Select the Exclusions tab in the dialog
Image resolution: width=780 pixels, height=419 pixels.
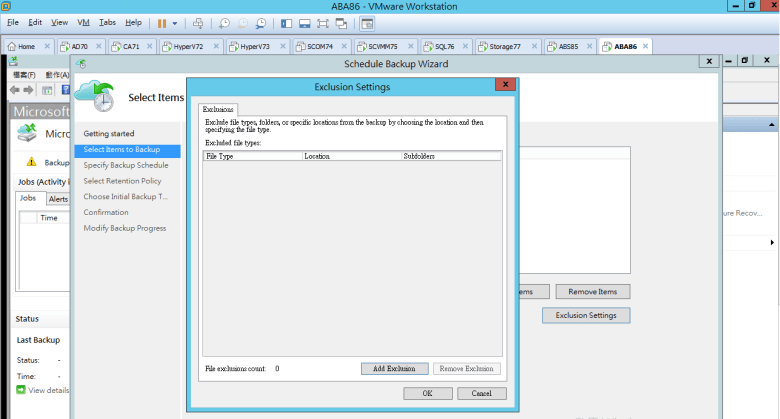[x=217, y=108]
